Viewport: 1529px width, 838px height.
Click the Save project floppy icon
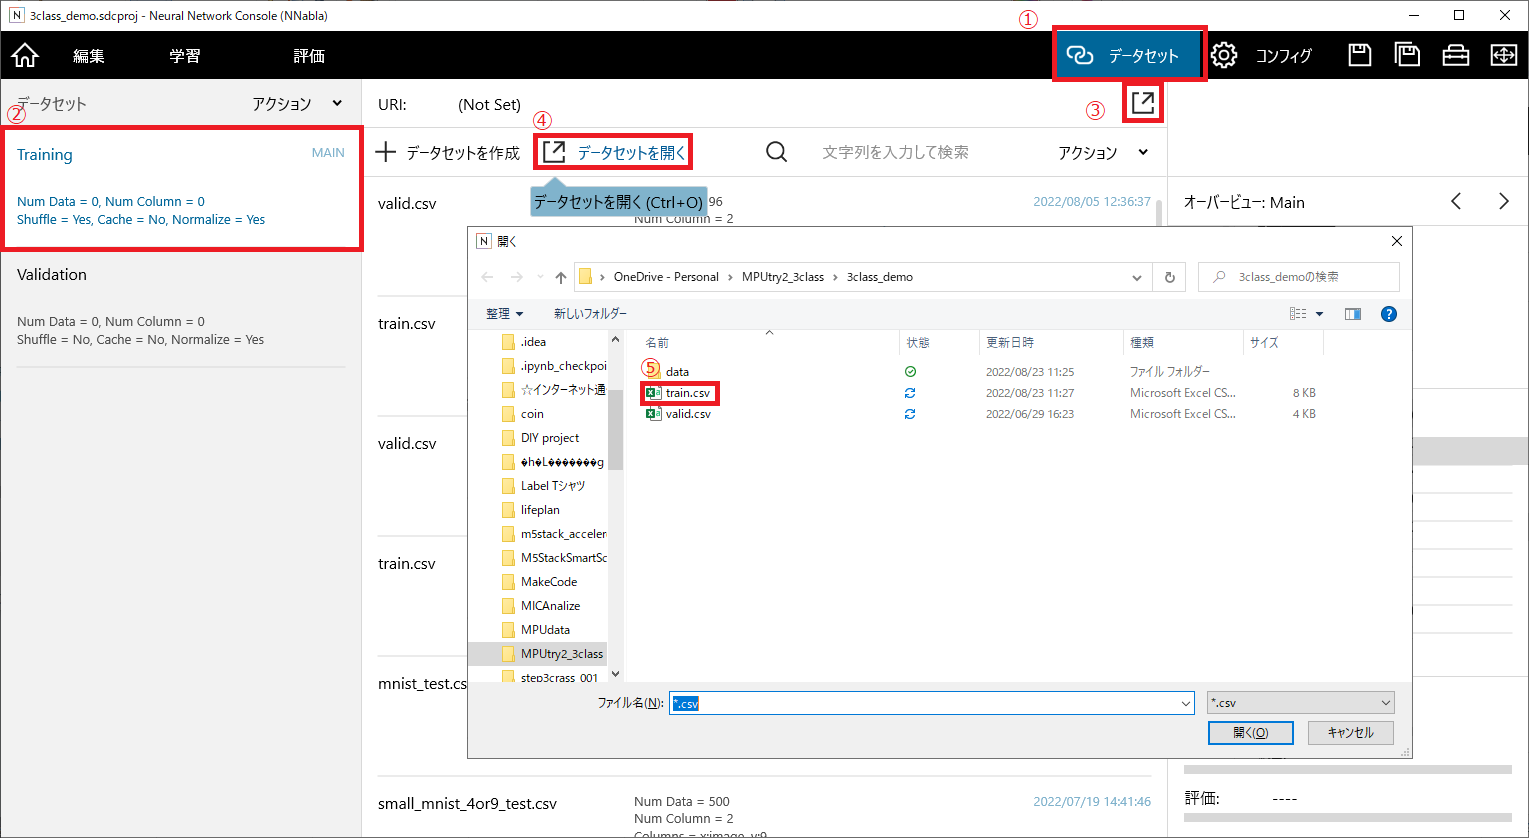(x=1359, y=55)
